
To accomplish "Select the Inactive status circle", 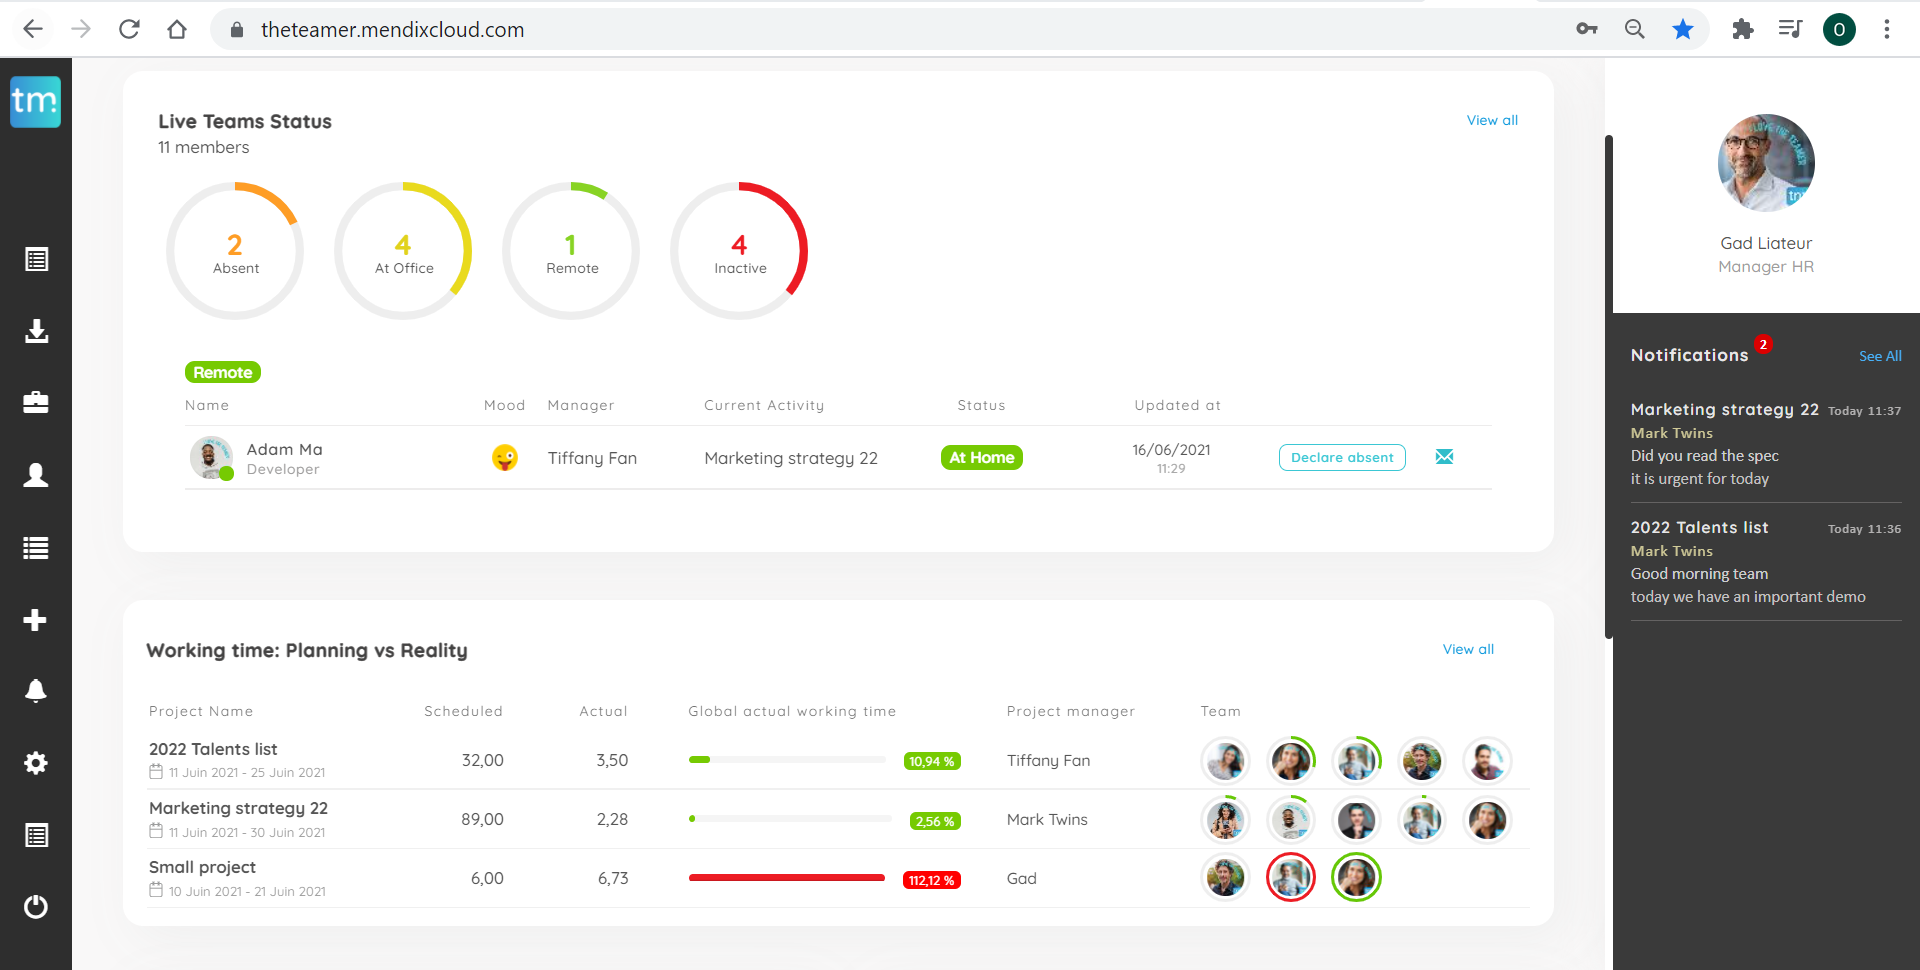I will click(x=739, y=251).
